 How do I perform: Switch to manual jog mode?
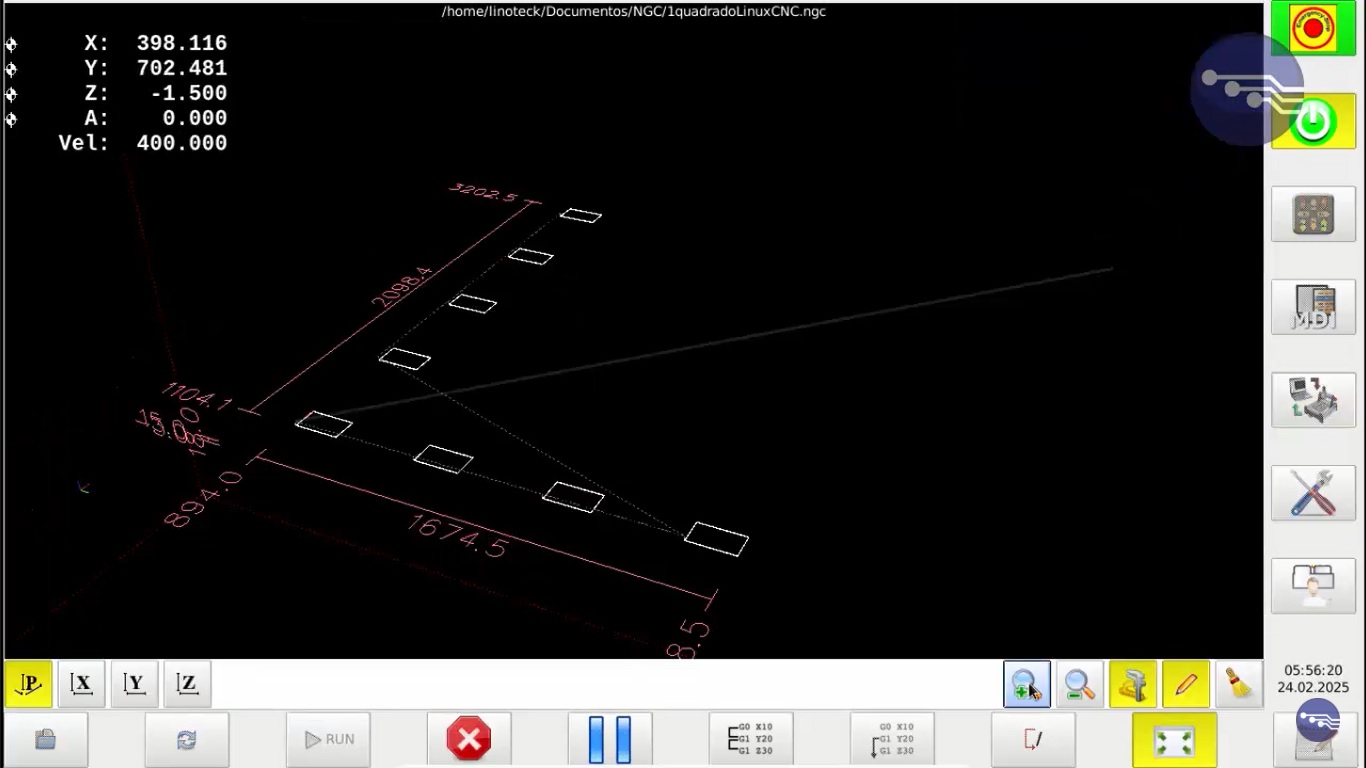tap(1313, 214)
